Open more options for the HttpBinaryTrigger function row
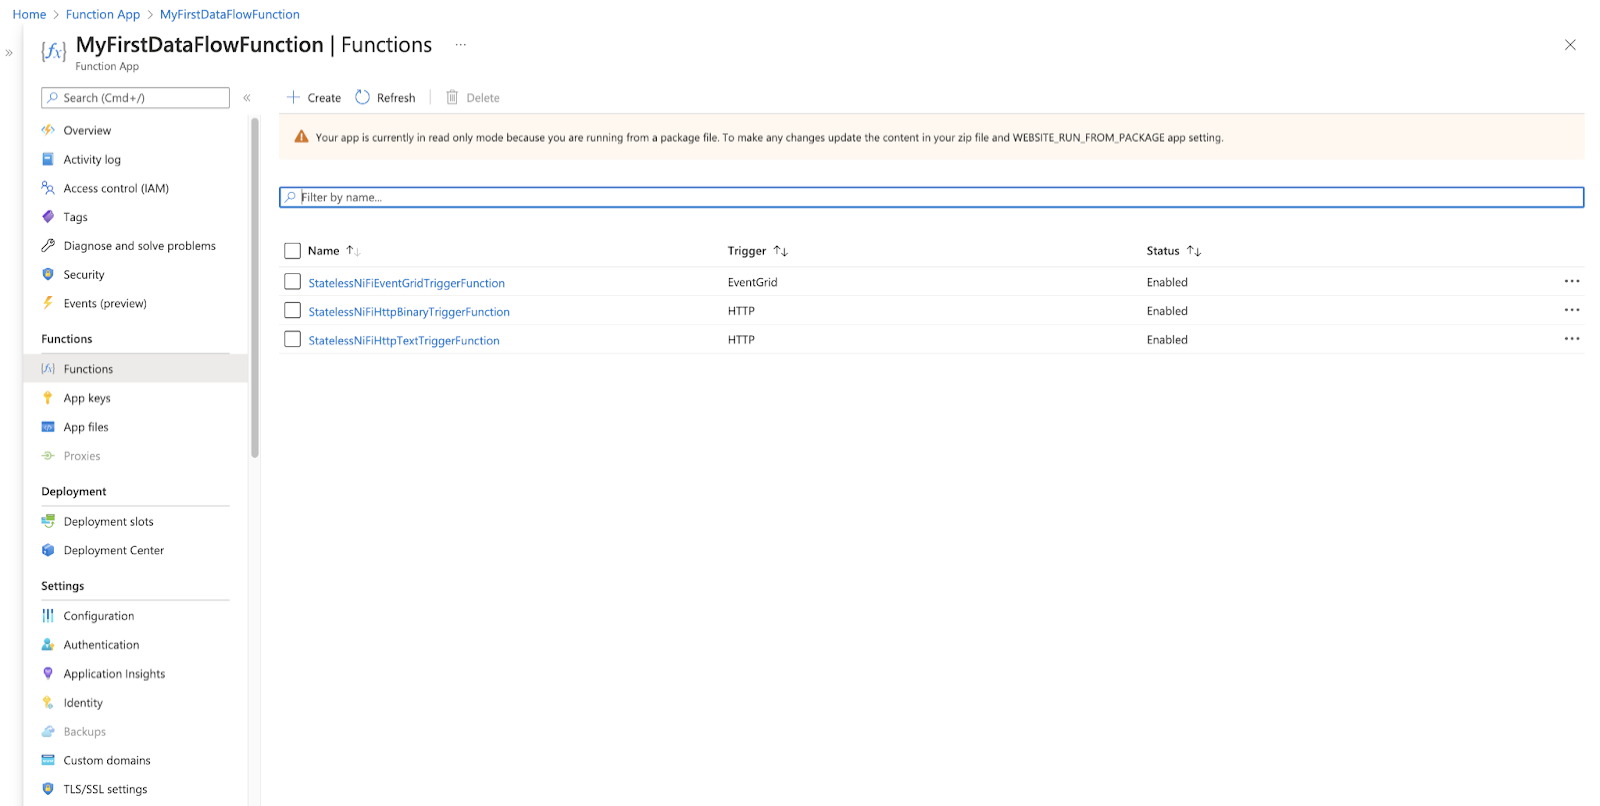This screenshot has height=806, width=1600. [x=1572, y=311]
